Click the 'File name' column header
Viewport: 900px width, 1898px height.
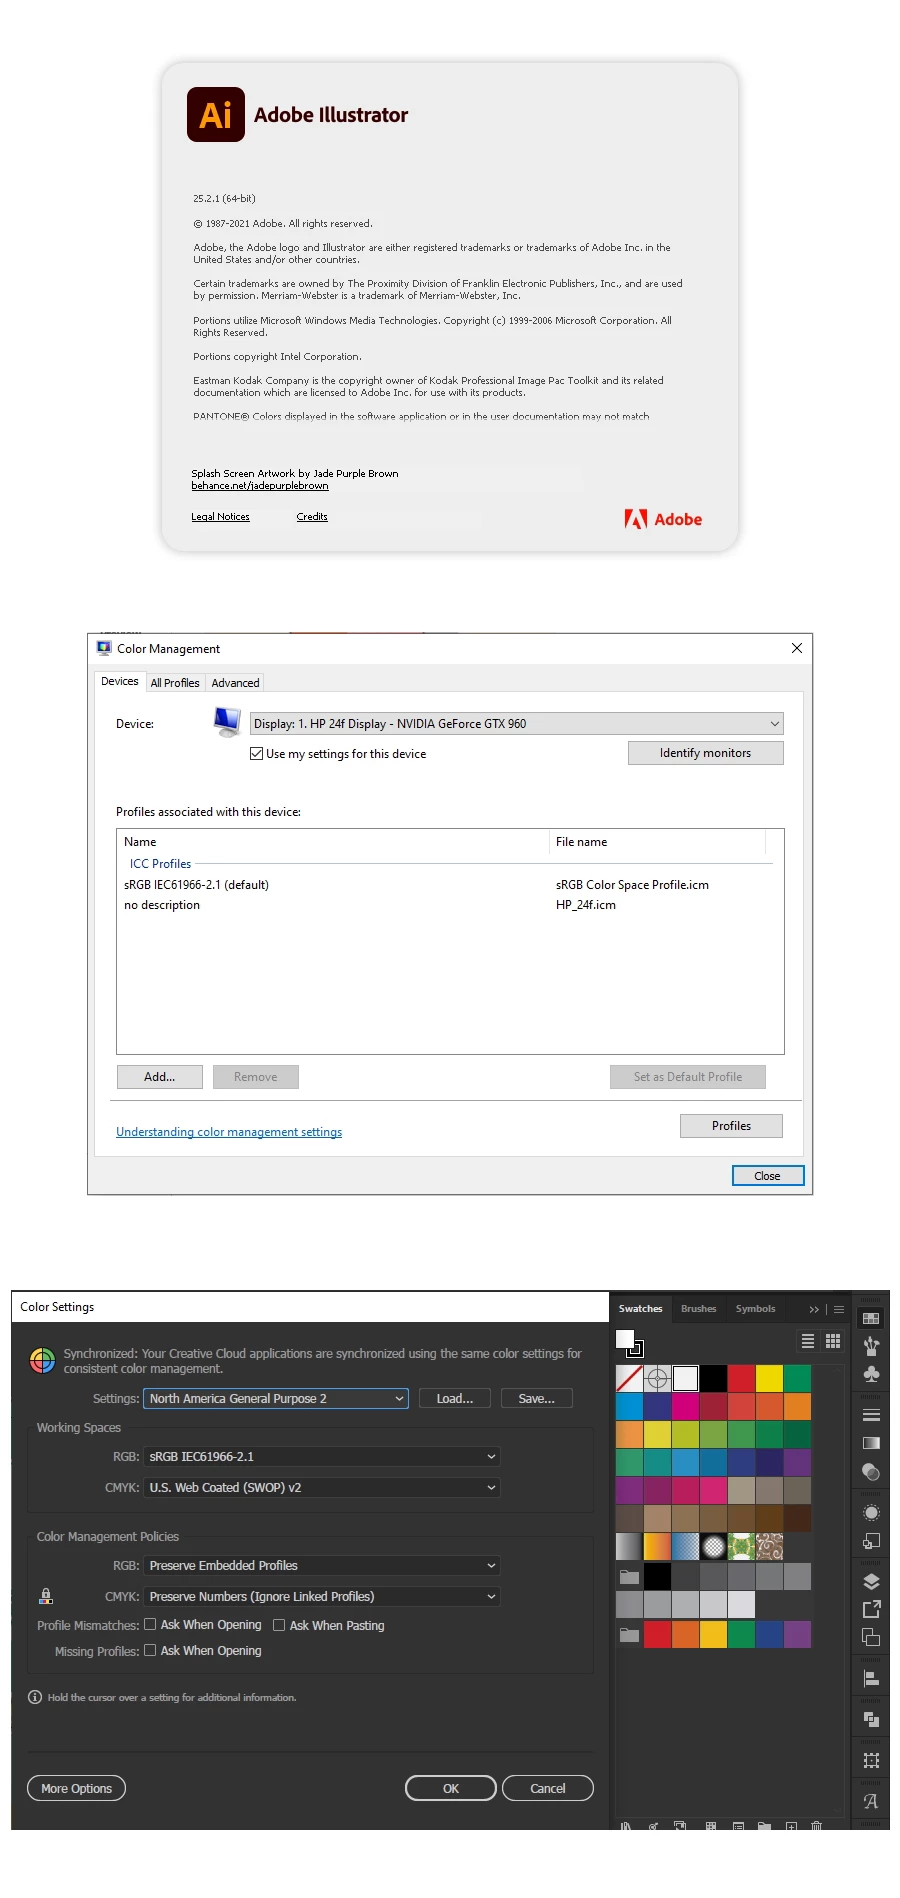[x=657, y=842]
